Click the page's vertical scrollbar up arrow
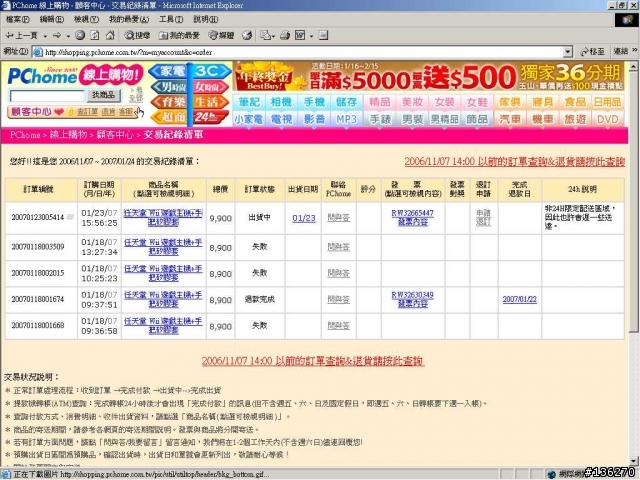The image size is (640, 480). (633, 66)
